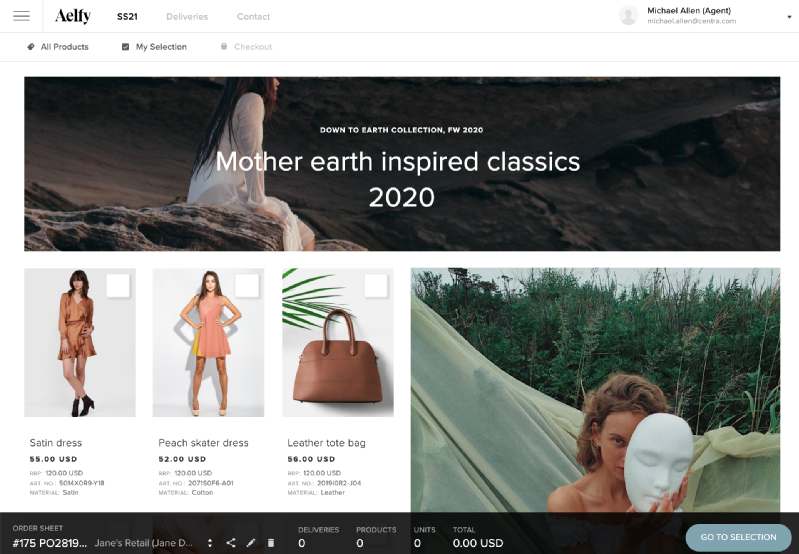Click the share order sheet icon
The image size is (799, 554).
point(231,543)
